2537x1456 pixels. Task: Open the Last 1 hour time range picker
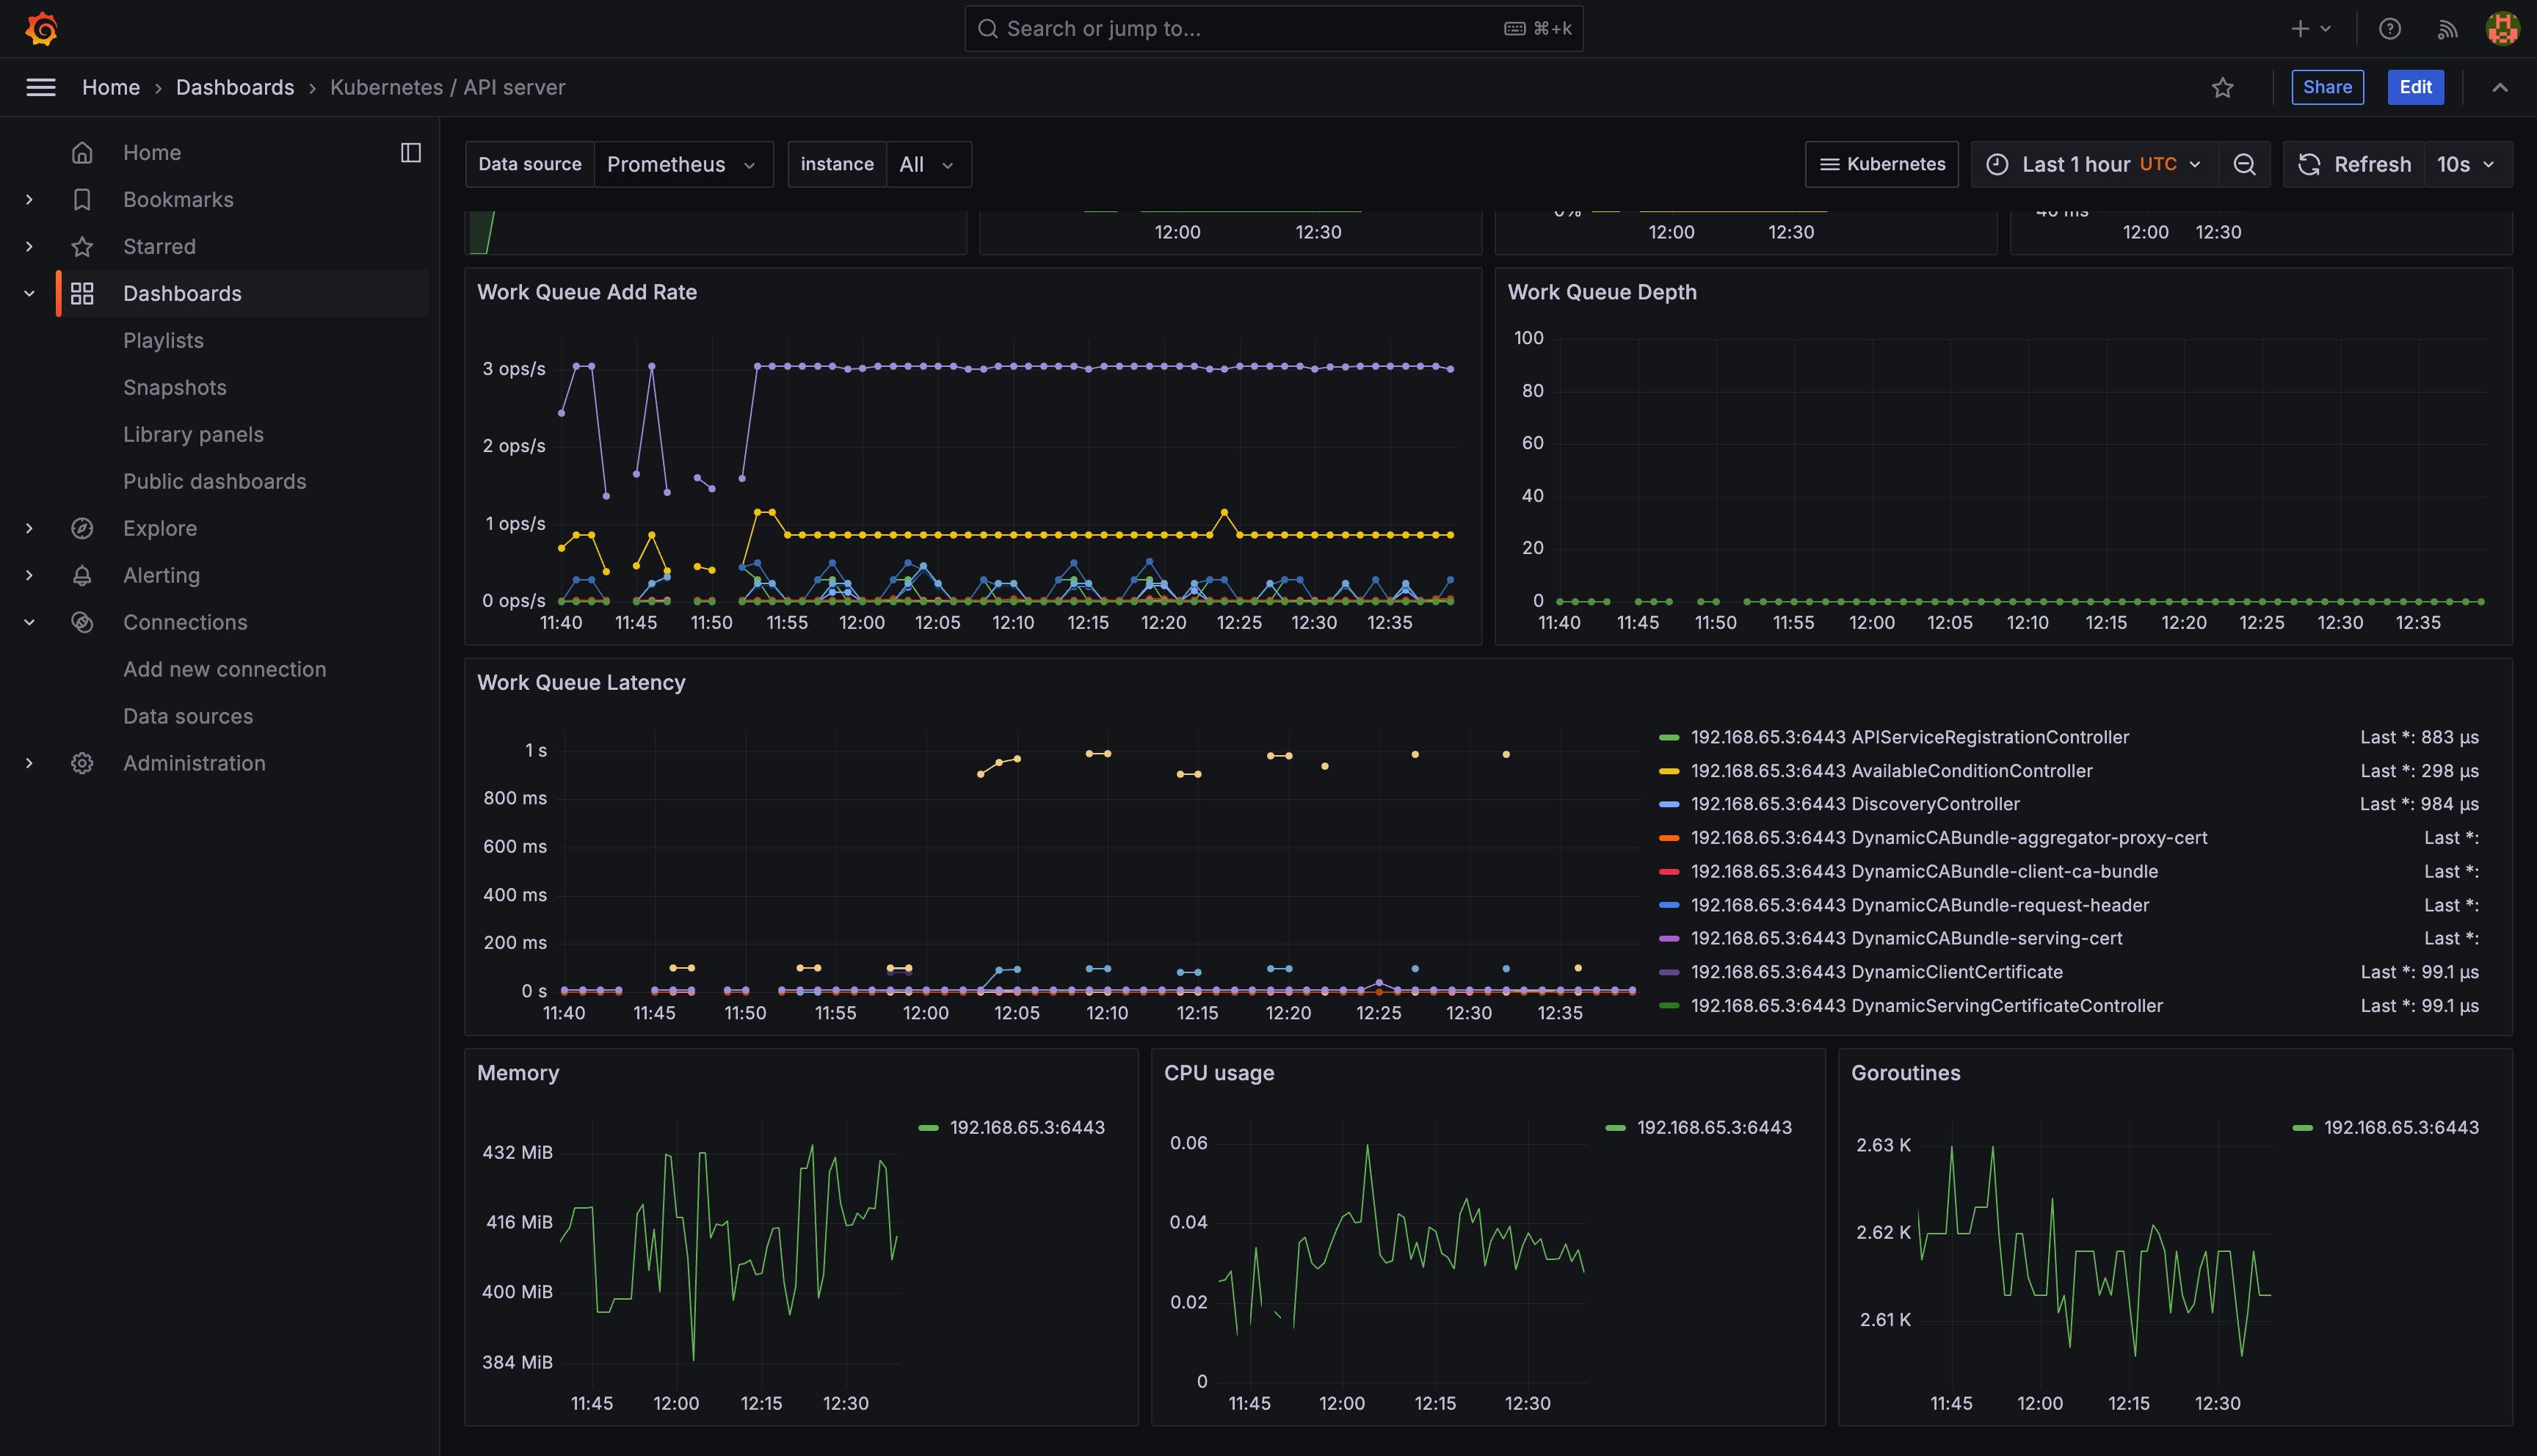click(x=2094, y=164)
